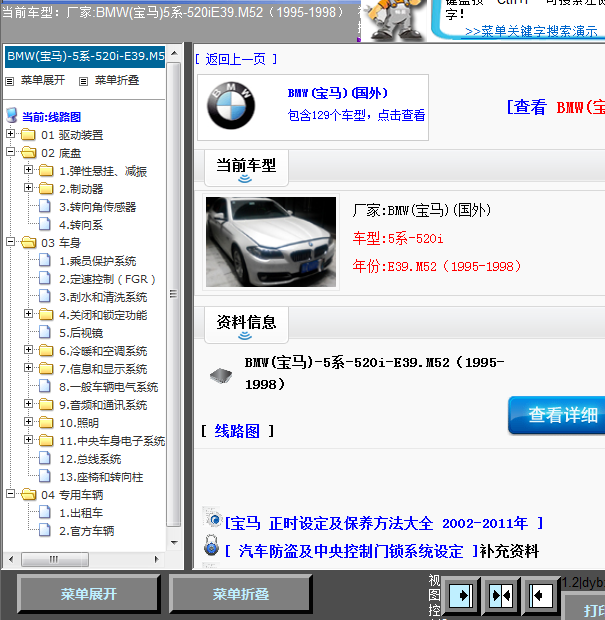This screenshot has height=620, width=605.
Task: Click the view control center-split icon
Action: [x=501, y=595]
